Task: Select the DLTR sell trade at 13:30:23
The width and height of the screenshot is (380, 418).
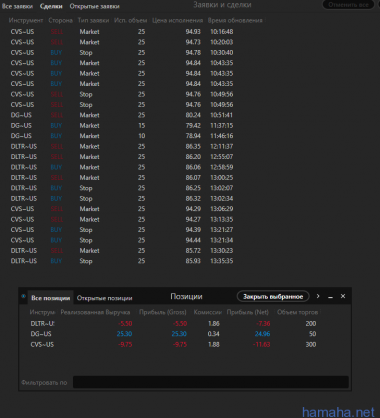Action: (122, 251)
